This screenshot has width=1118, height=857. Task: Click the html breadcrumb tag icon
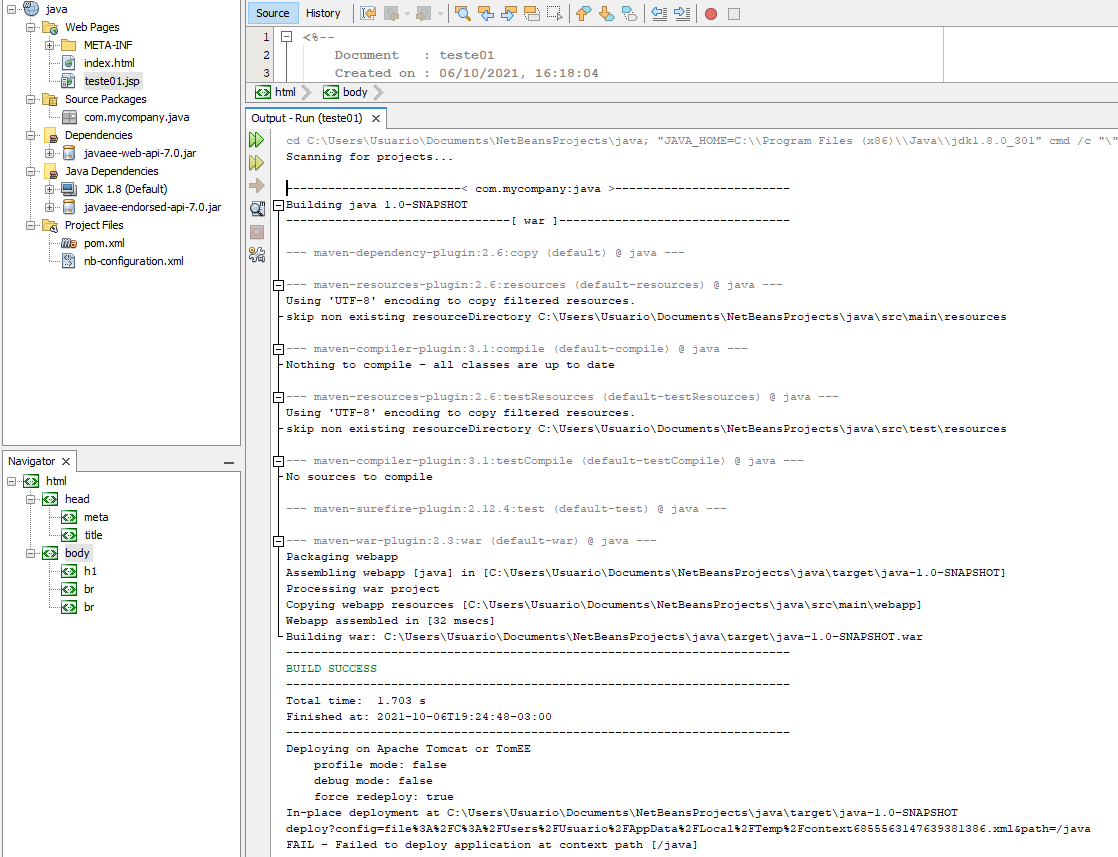(x=263, y=92)
